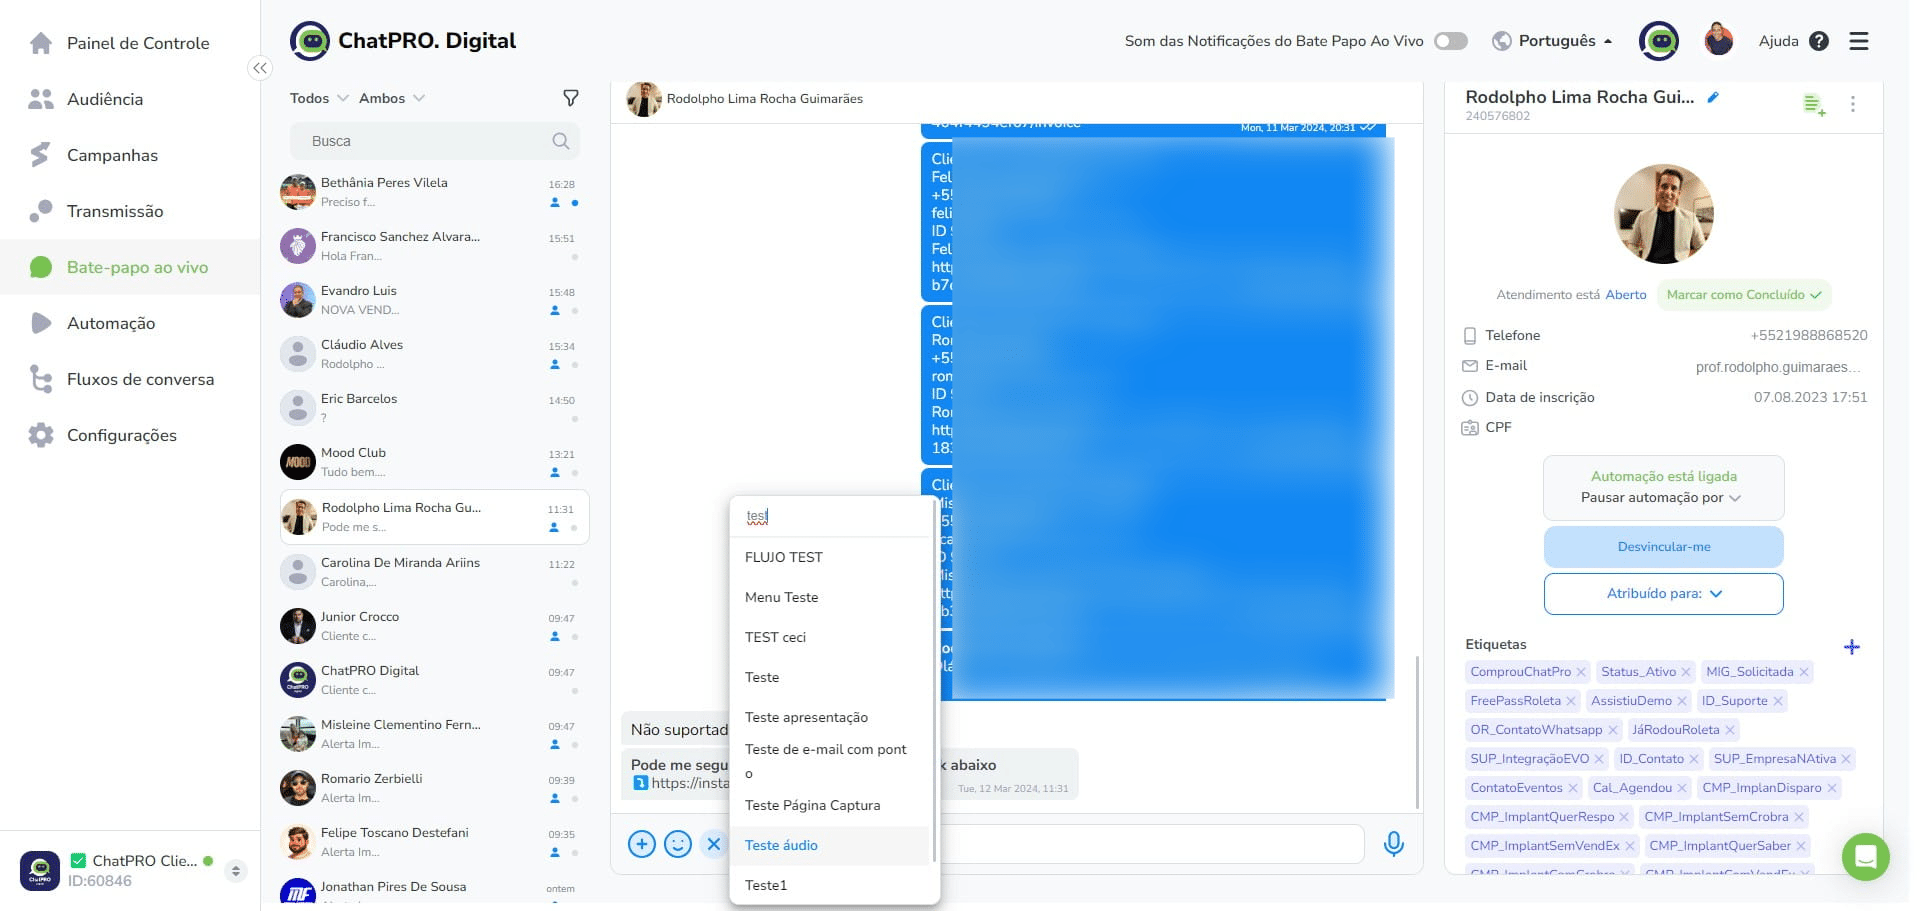
Task: Open the user profile photo in header
Action: pyautogui.click(x=1719, y=41)
